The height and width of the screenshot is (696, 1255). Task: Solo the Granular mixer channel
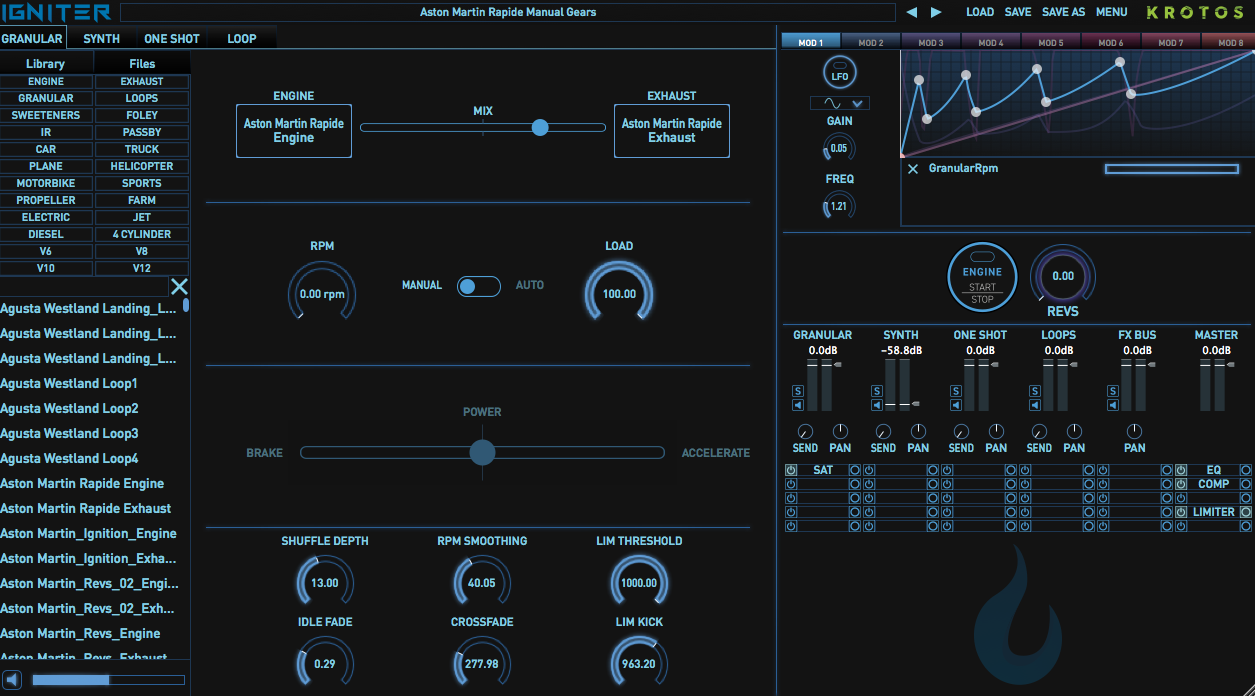coord(798,390)
